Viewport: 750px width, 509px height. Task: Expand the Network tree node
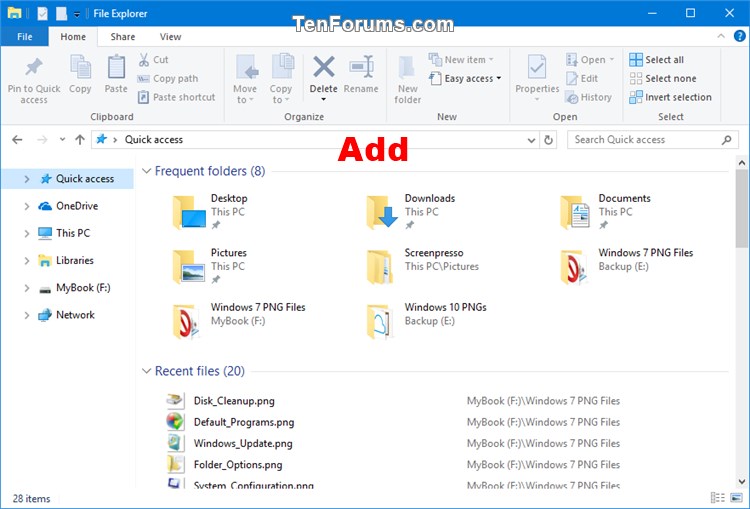pos(27,315)
